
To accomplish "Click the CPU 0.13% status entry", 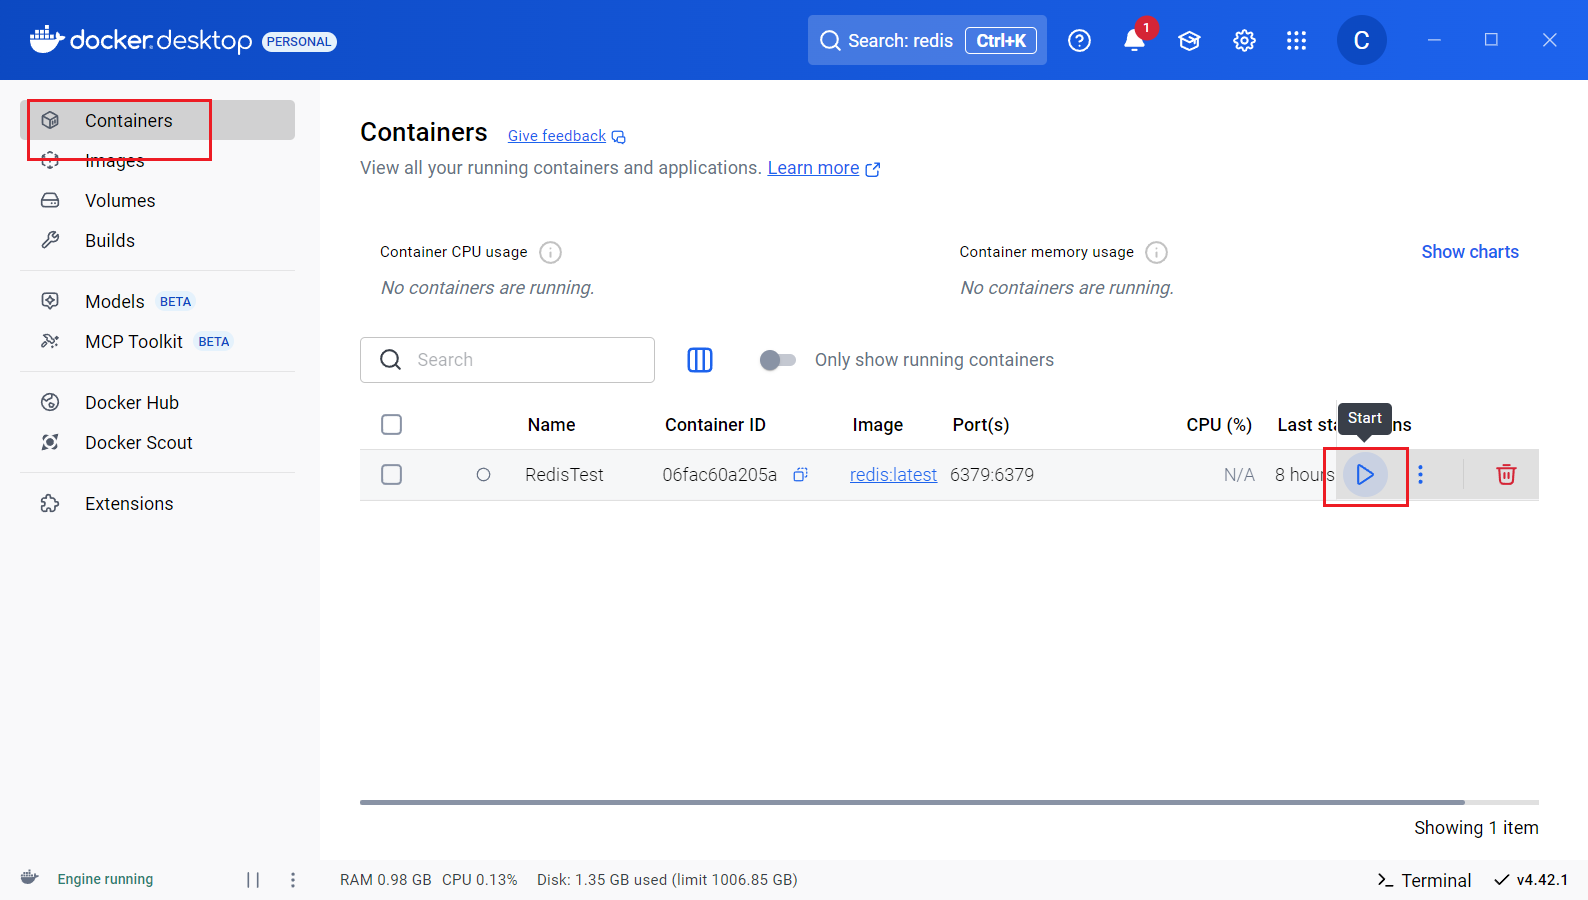I will pos(480,880).
